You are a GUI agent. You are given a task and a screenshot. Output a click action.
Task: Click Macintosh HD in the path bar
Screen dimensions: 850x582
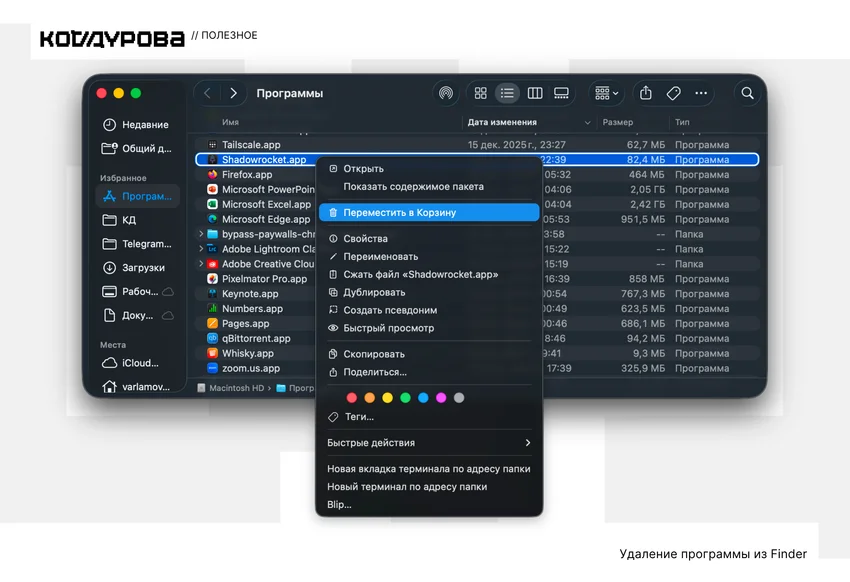tap(231, 388)
